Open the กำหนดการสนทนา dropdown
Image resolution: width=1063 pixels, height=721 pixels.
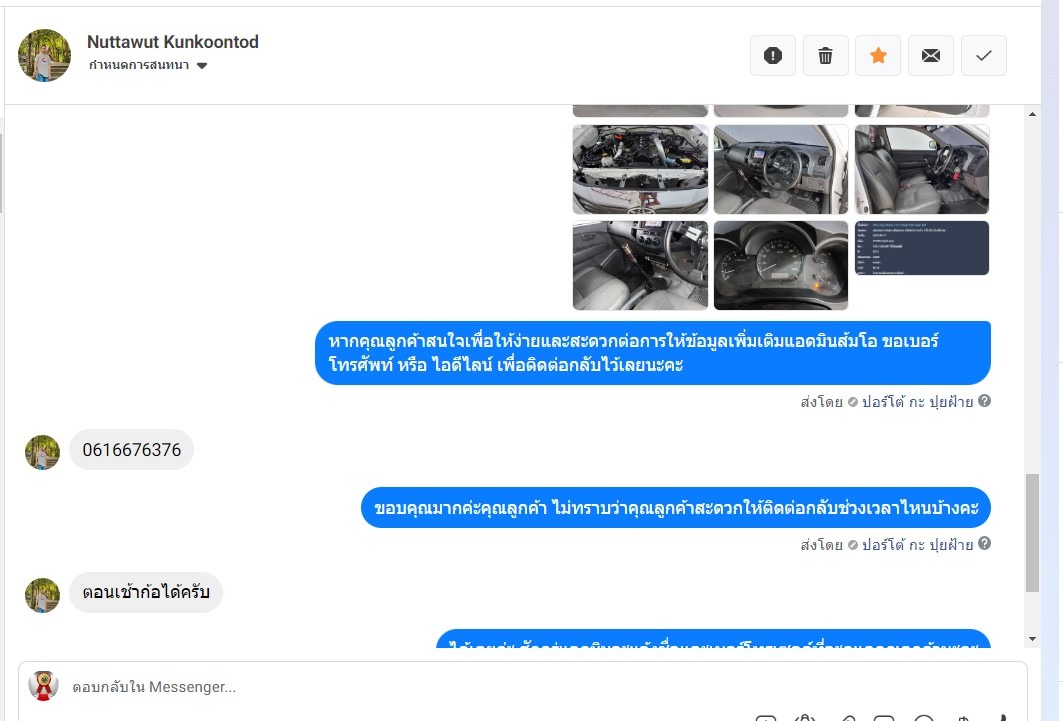click(x=148, y=65)
